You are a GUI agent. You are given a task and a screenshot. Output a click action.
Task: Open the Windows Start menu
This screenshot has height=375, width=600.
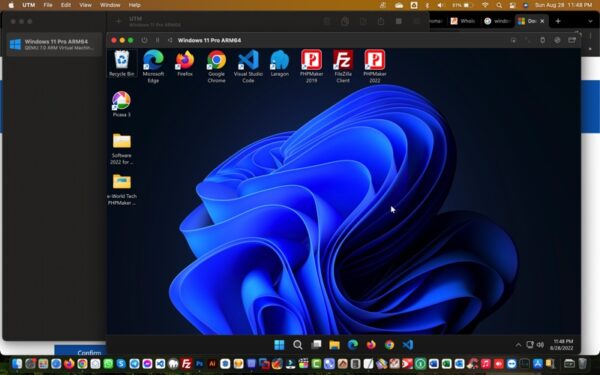coord(279,345)
